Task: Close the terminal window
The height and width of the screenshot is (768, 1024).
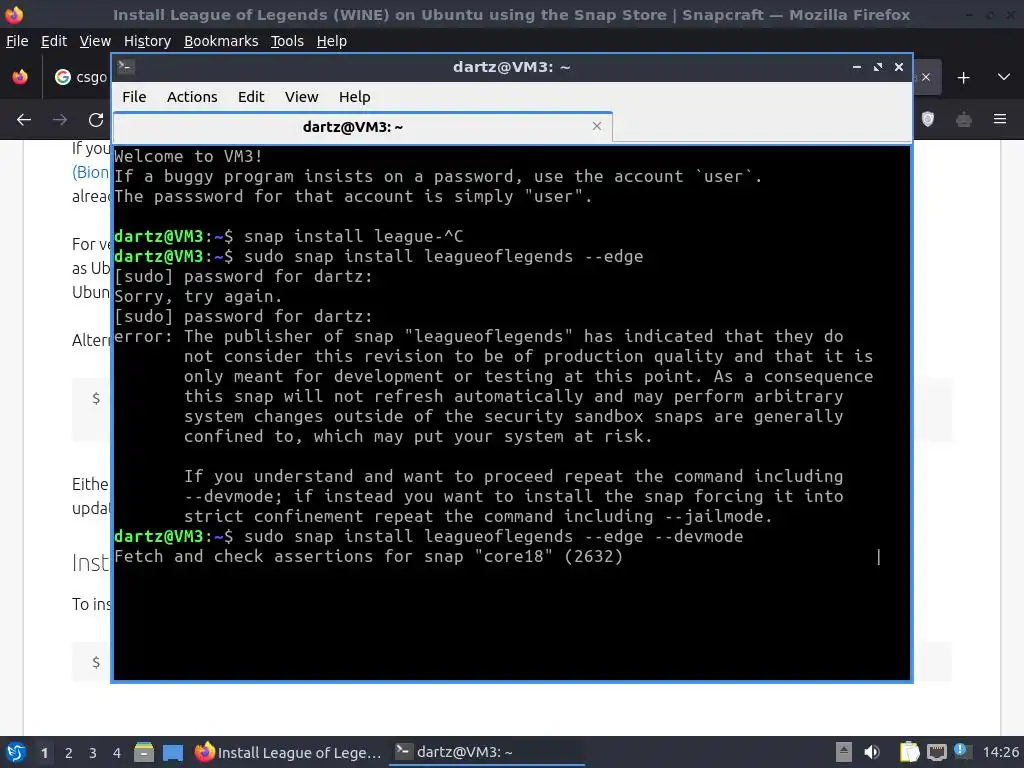Action: coord(899,67)
